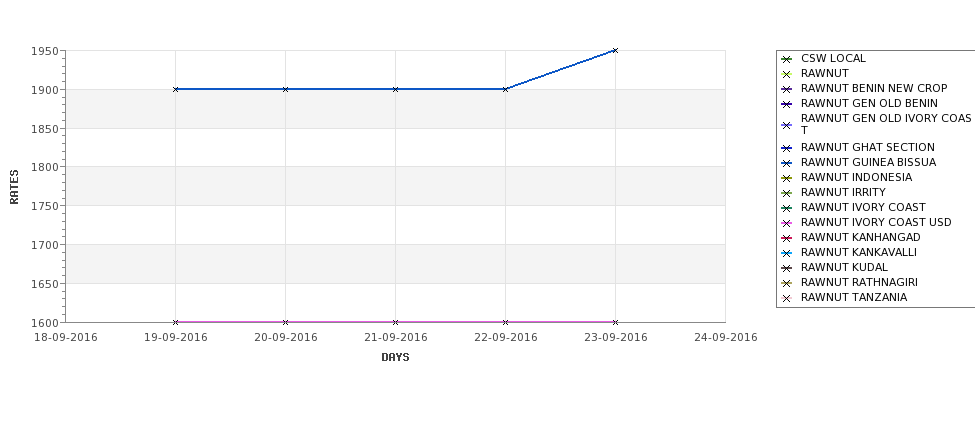The image size is (975, 429).
Task: Click the DAYS axis title
Action: point(395,358)
